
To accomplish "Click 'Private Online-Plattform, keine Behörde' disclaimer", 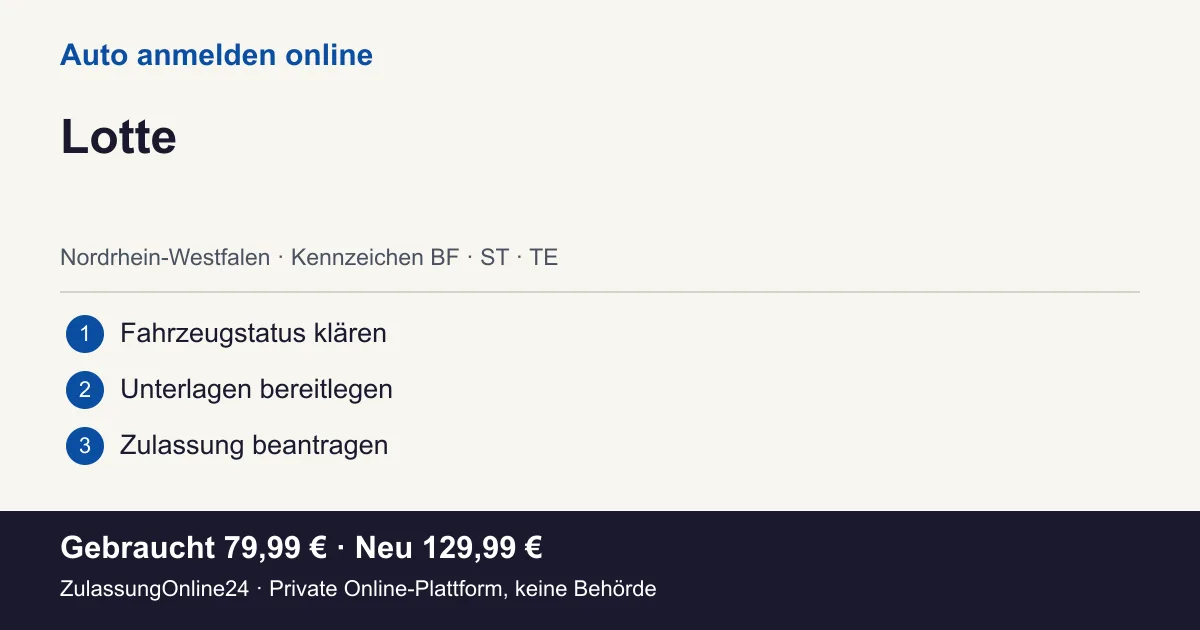I will tap(463, 589).
